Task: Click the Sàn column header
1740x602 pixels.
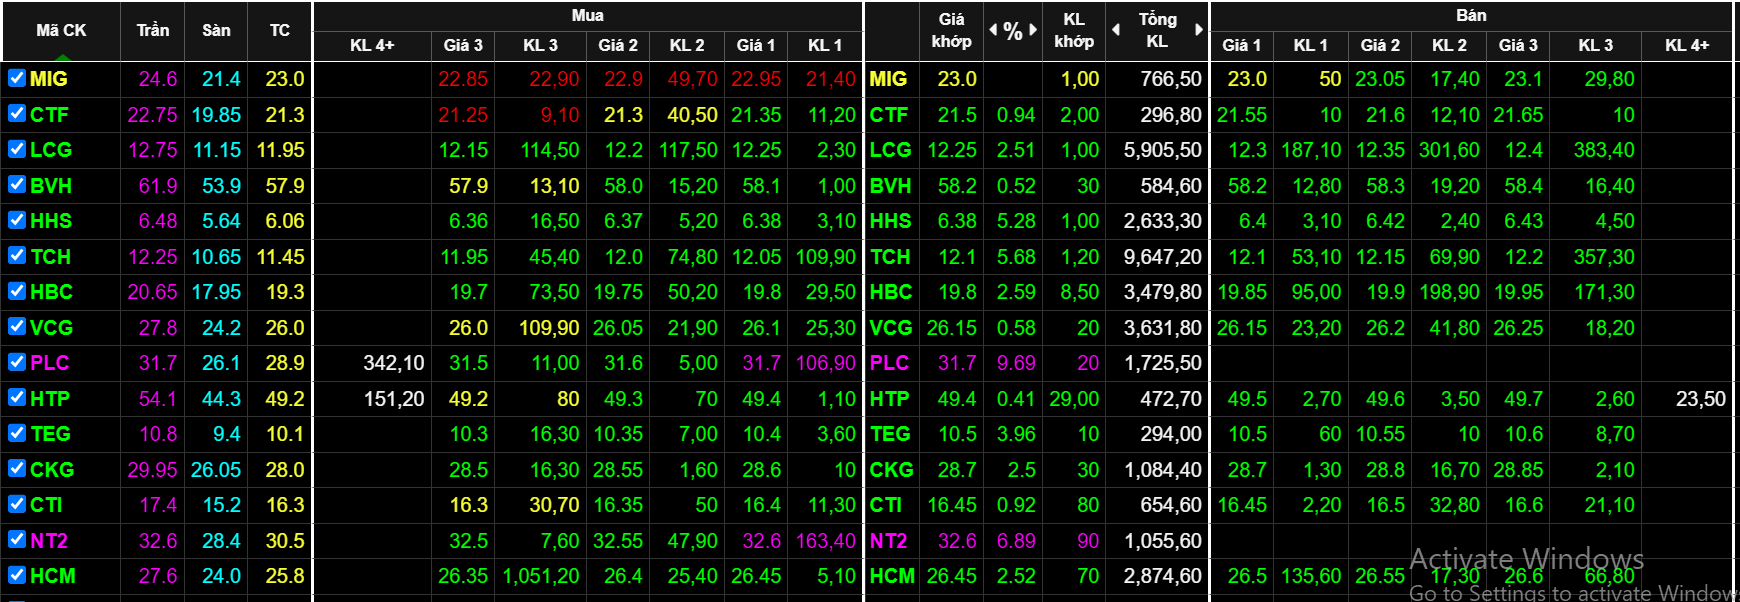Action: (x=216, y=30)
